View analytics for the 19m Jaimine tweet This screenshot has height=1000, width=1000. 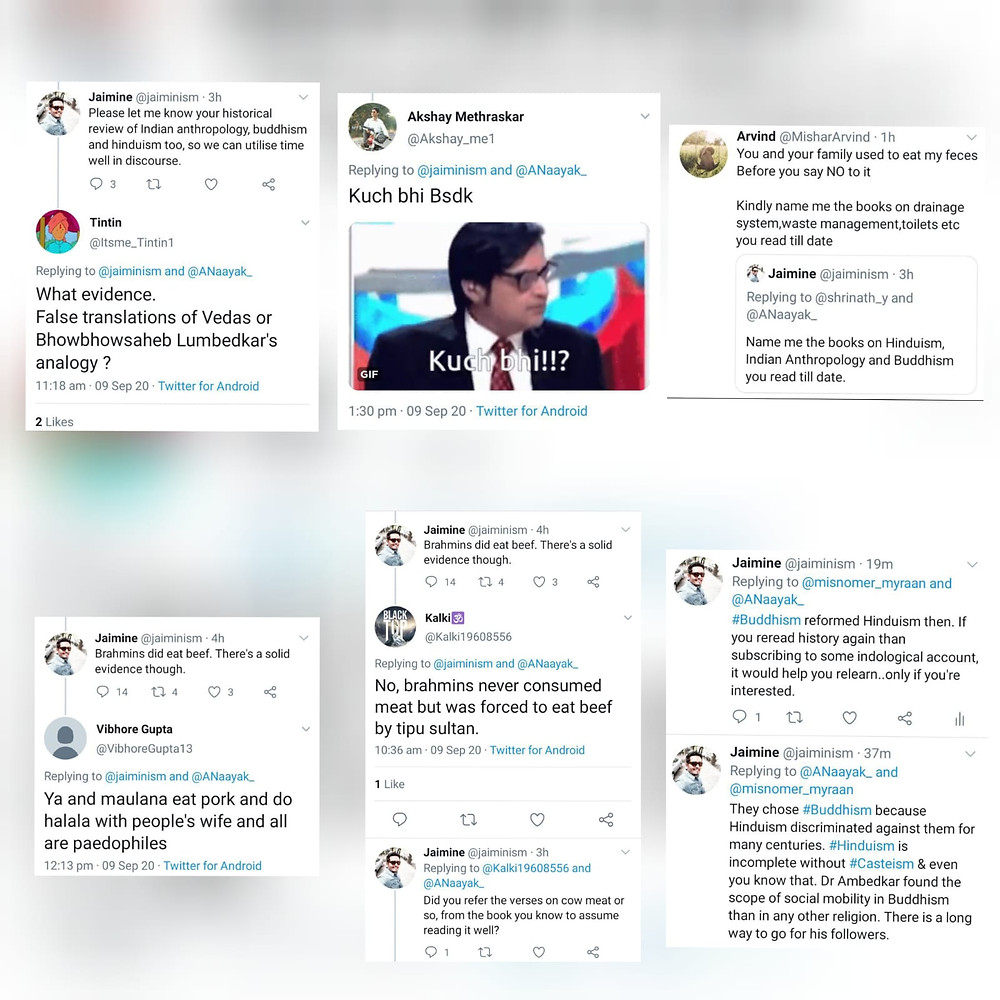click(x=960, y=719)
